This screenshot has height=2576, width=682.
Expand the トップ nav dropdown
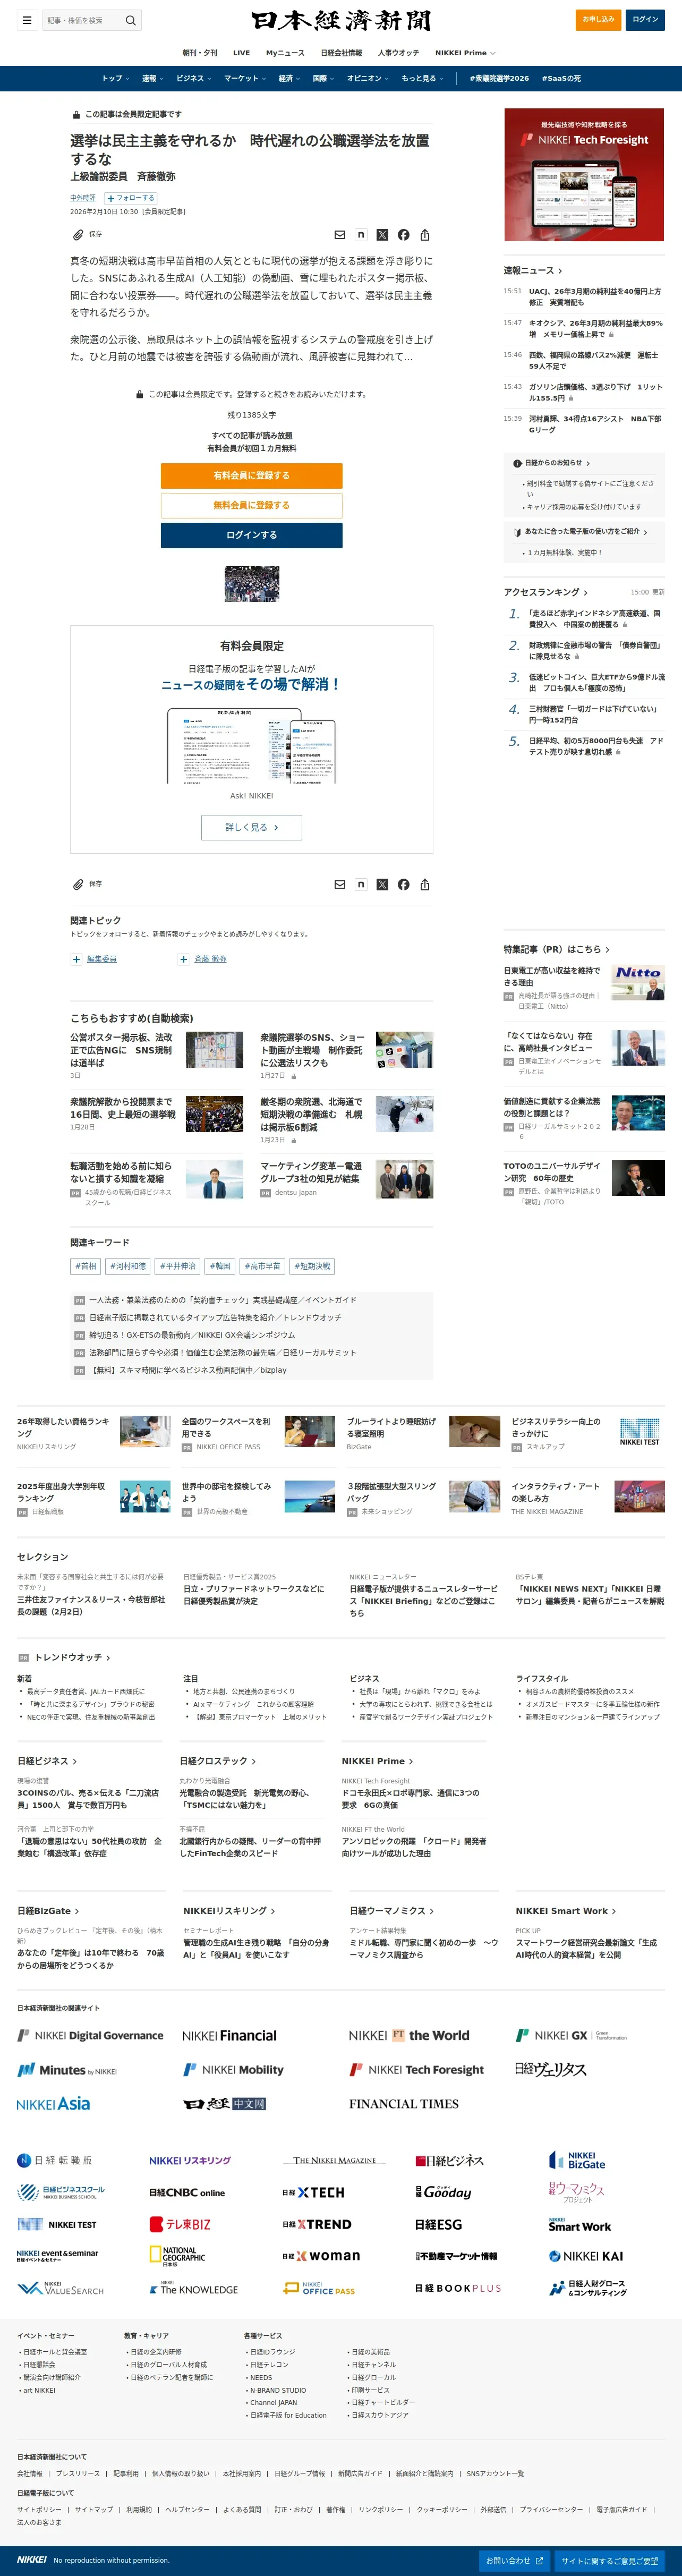click(115, 78)
